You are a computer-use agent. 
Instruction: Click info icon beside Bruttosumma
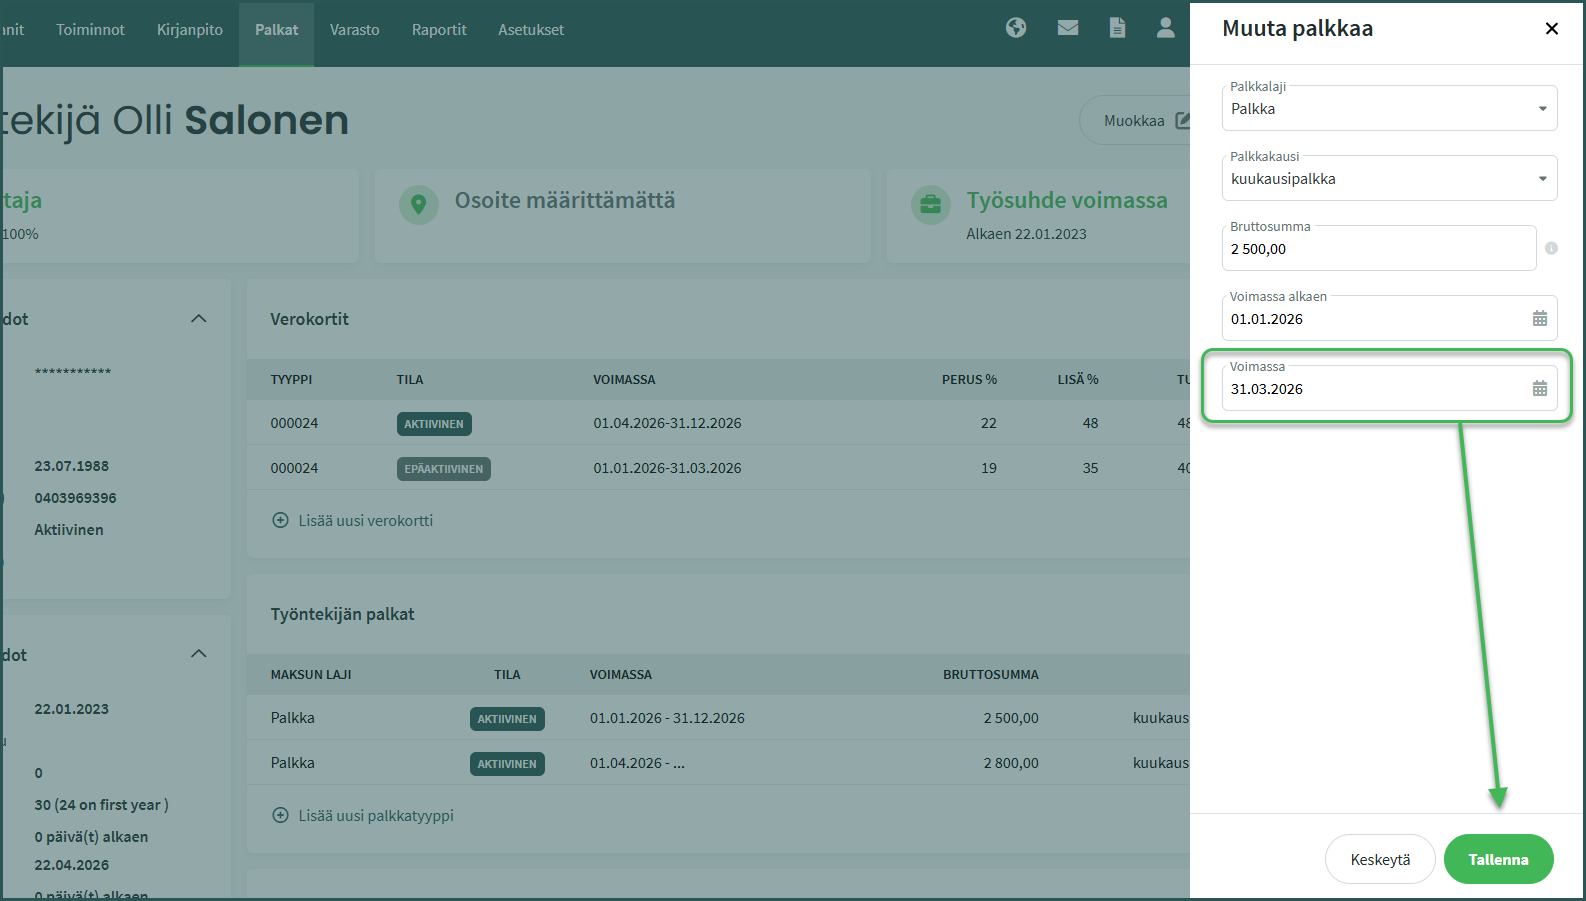click(x=1551, y=248)
